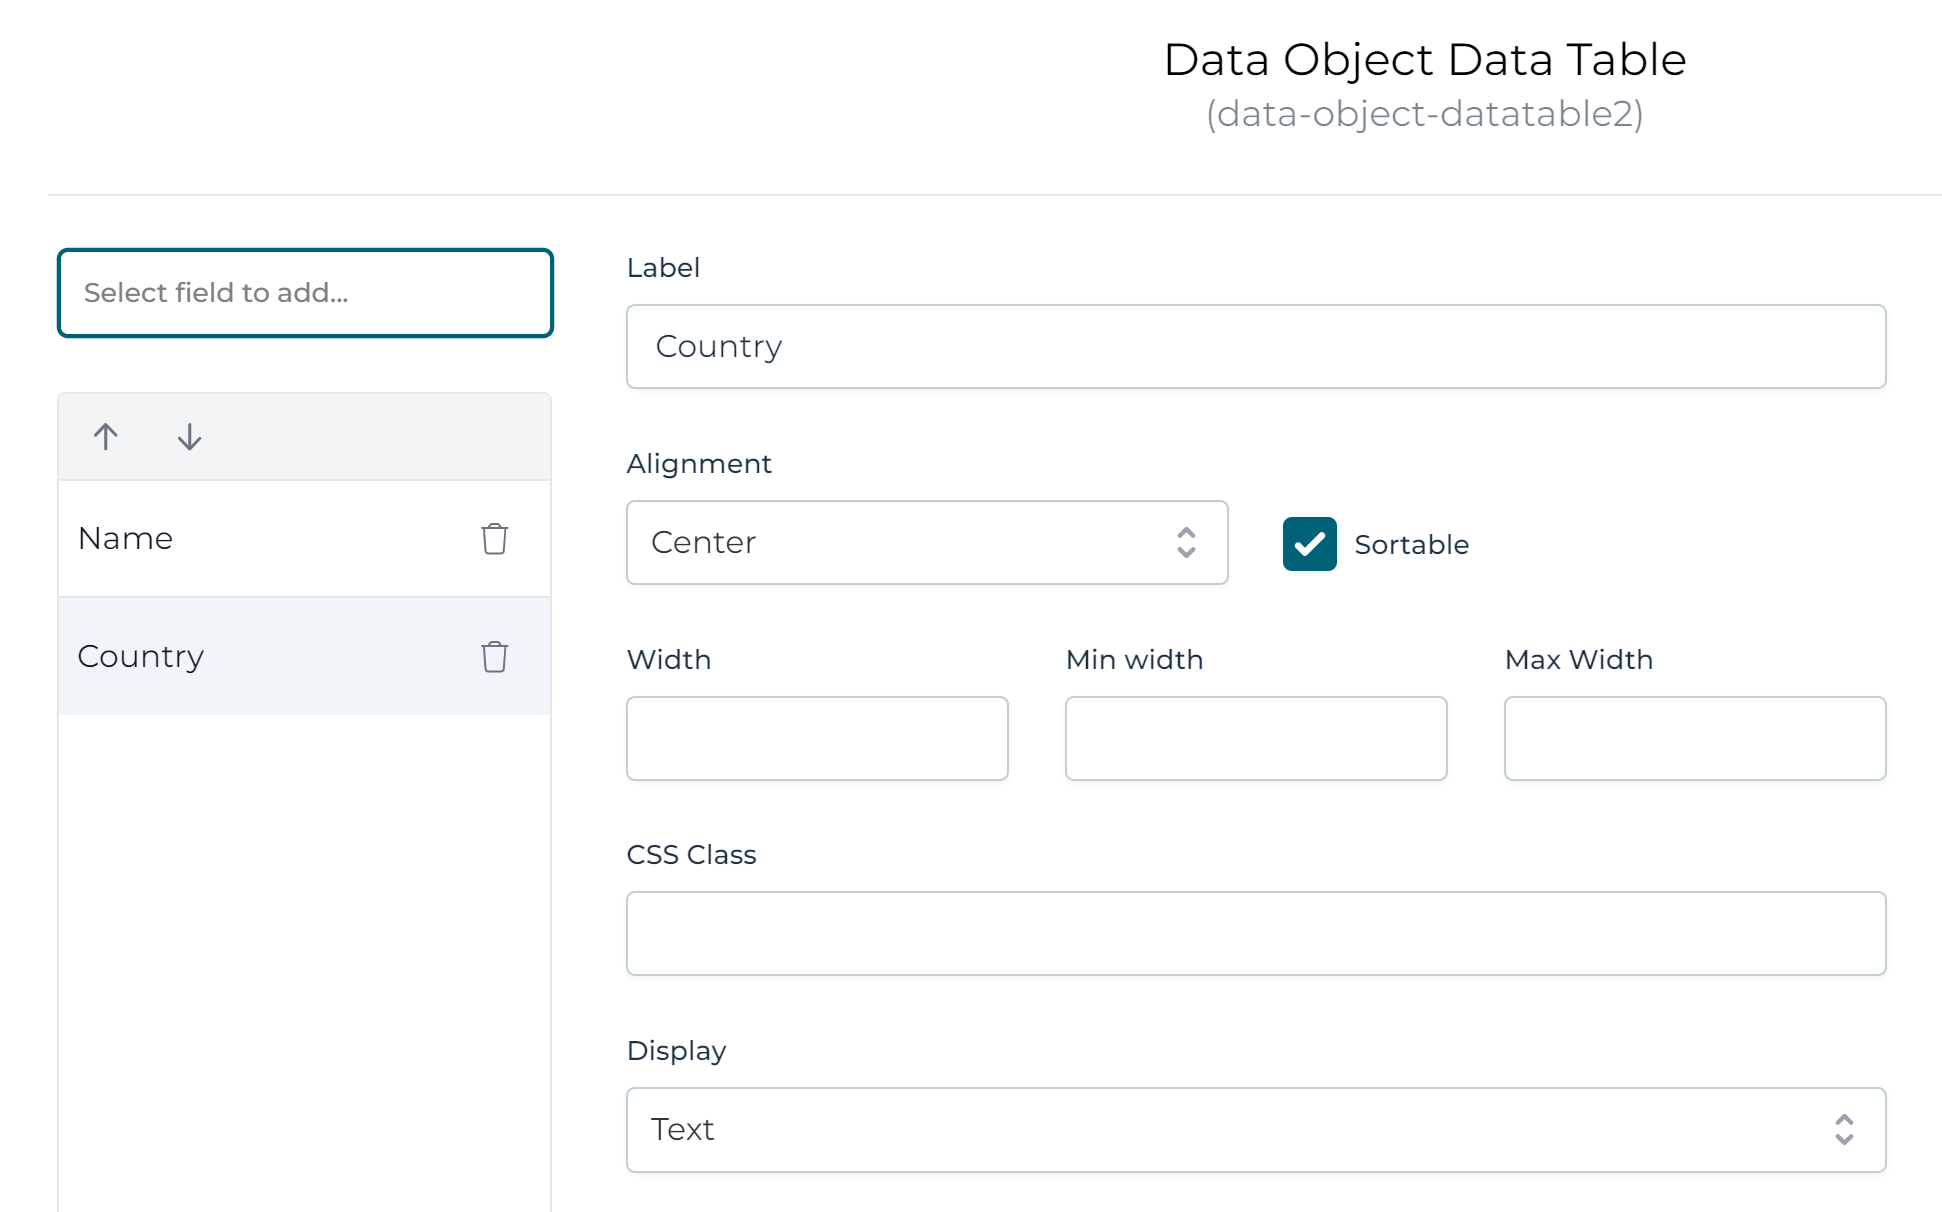Image resolution: width=1942 pixels, height=1212 pixels.
Task: Click the Display dropdown chevron icon
Action: coord(1844,1129)
